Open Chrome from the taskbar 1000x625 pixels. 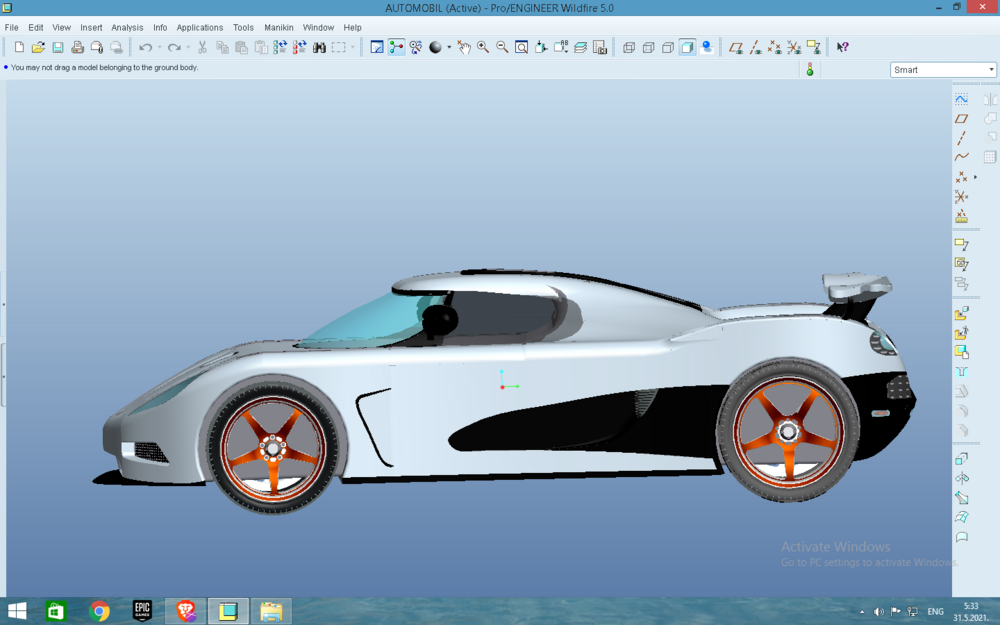click(x=99, y=611)
